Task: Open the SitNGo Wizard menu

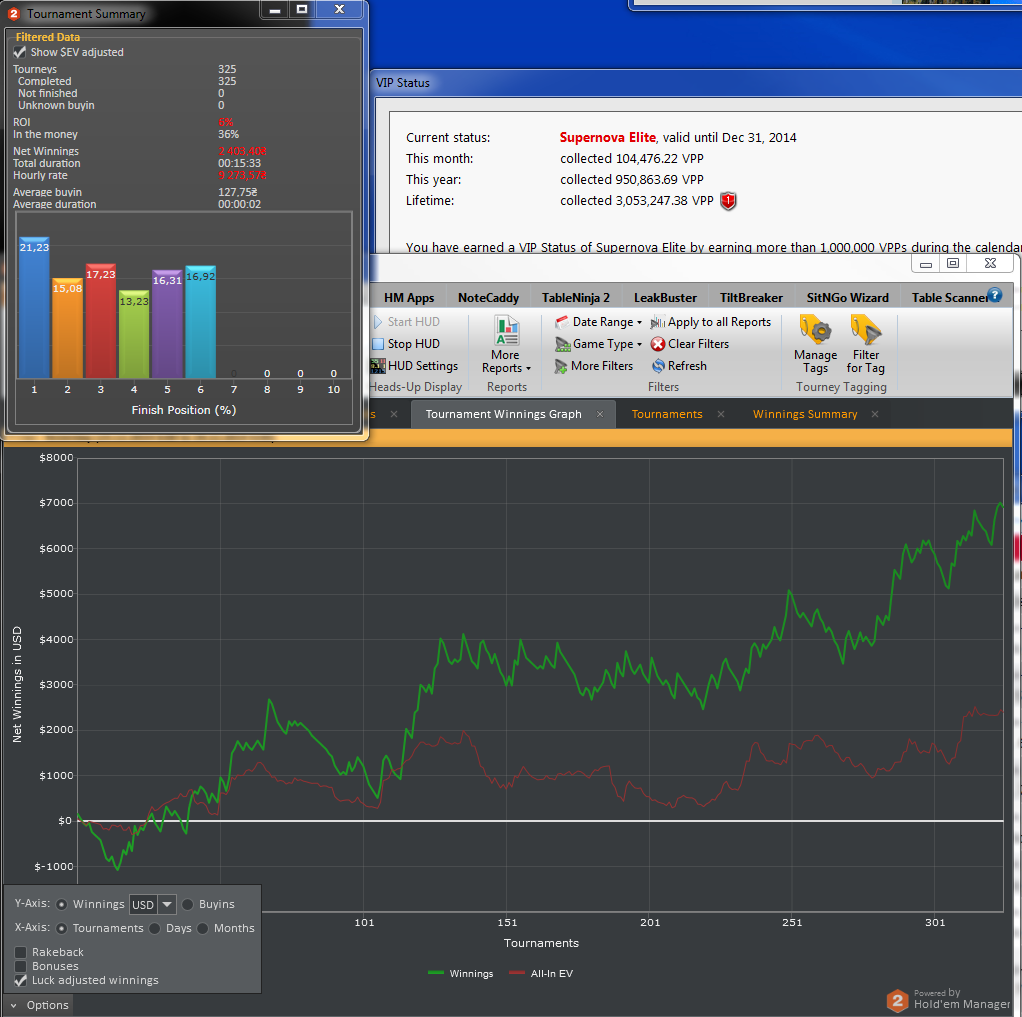Action: [847, 298]
